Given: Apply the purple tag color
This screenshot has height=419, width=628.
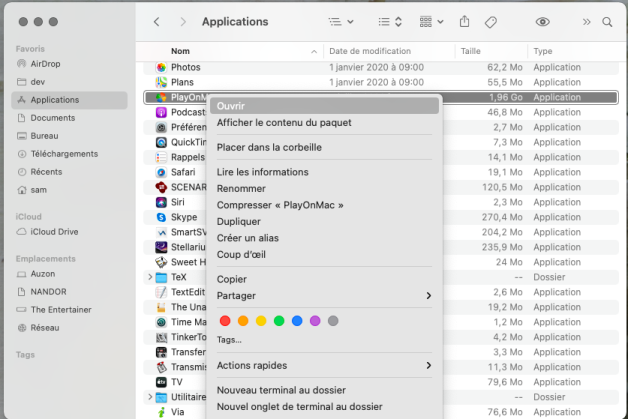Looking at the screenshot, I should pyautogui.click(x=315, y=321).
